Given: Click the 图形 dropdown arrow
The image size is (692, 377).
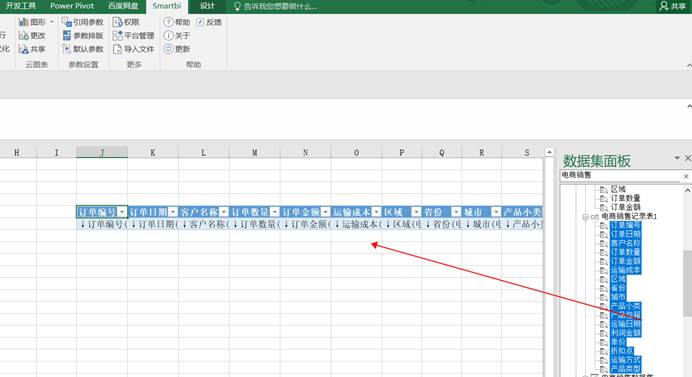Looking at the screenshot, I should (x=52, y=22).
